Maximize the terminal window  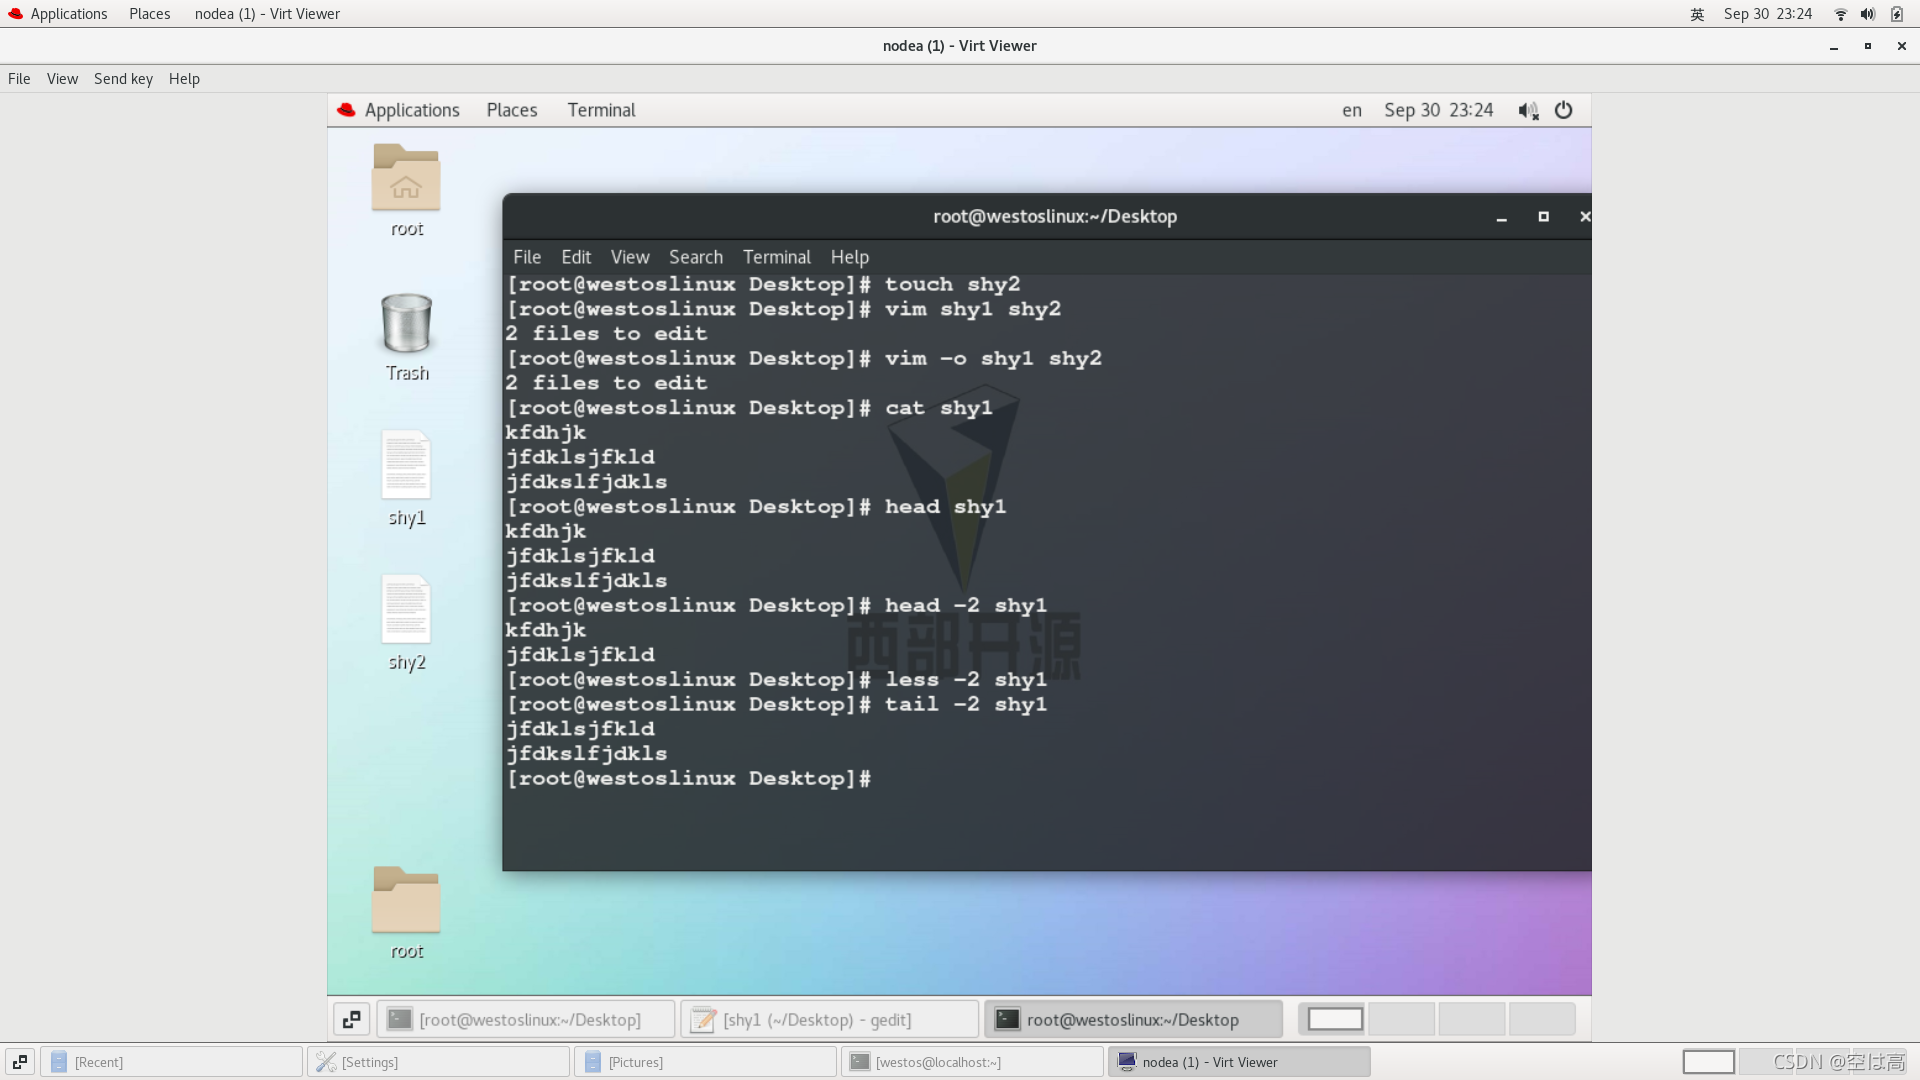(1543, 217)
